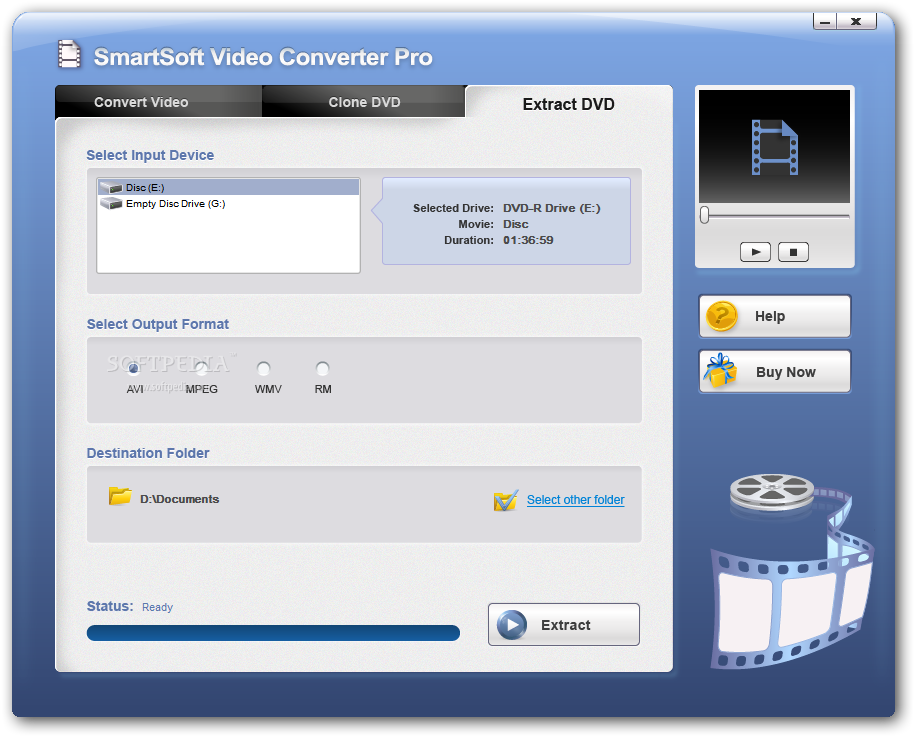Viewport: 915px width, 737px height.
Task: Switch to the Convert Video tab
Action: tap(158, 102)
